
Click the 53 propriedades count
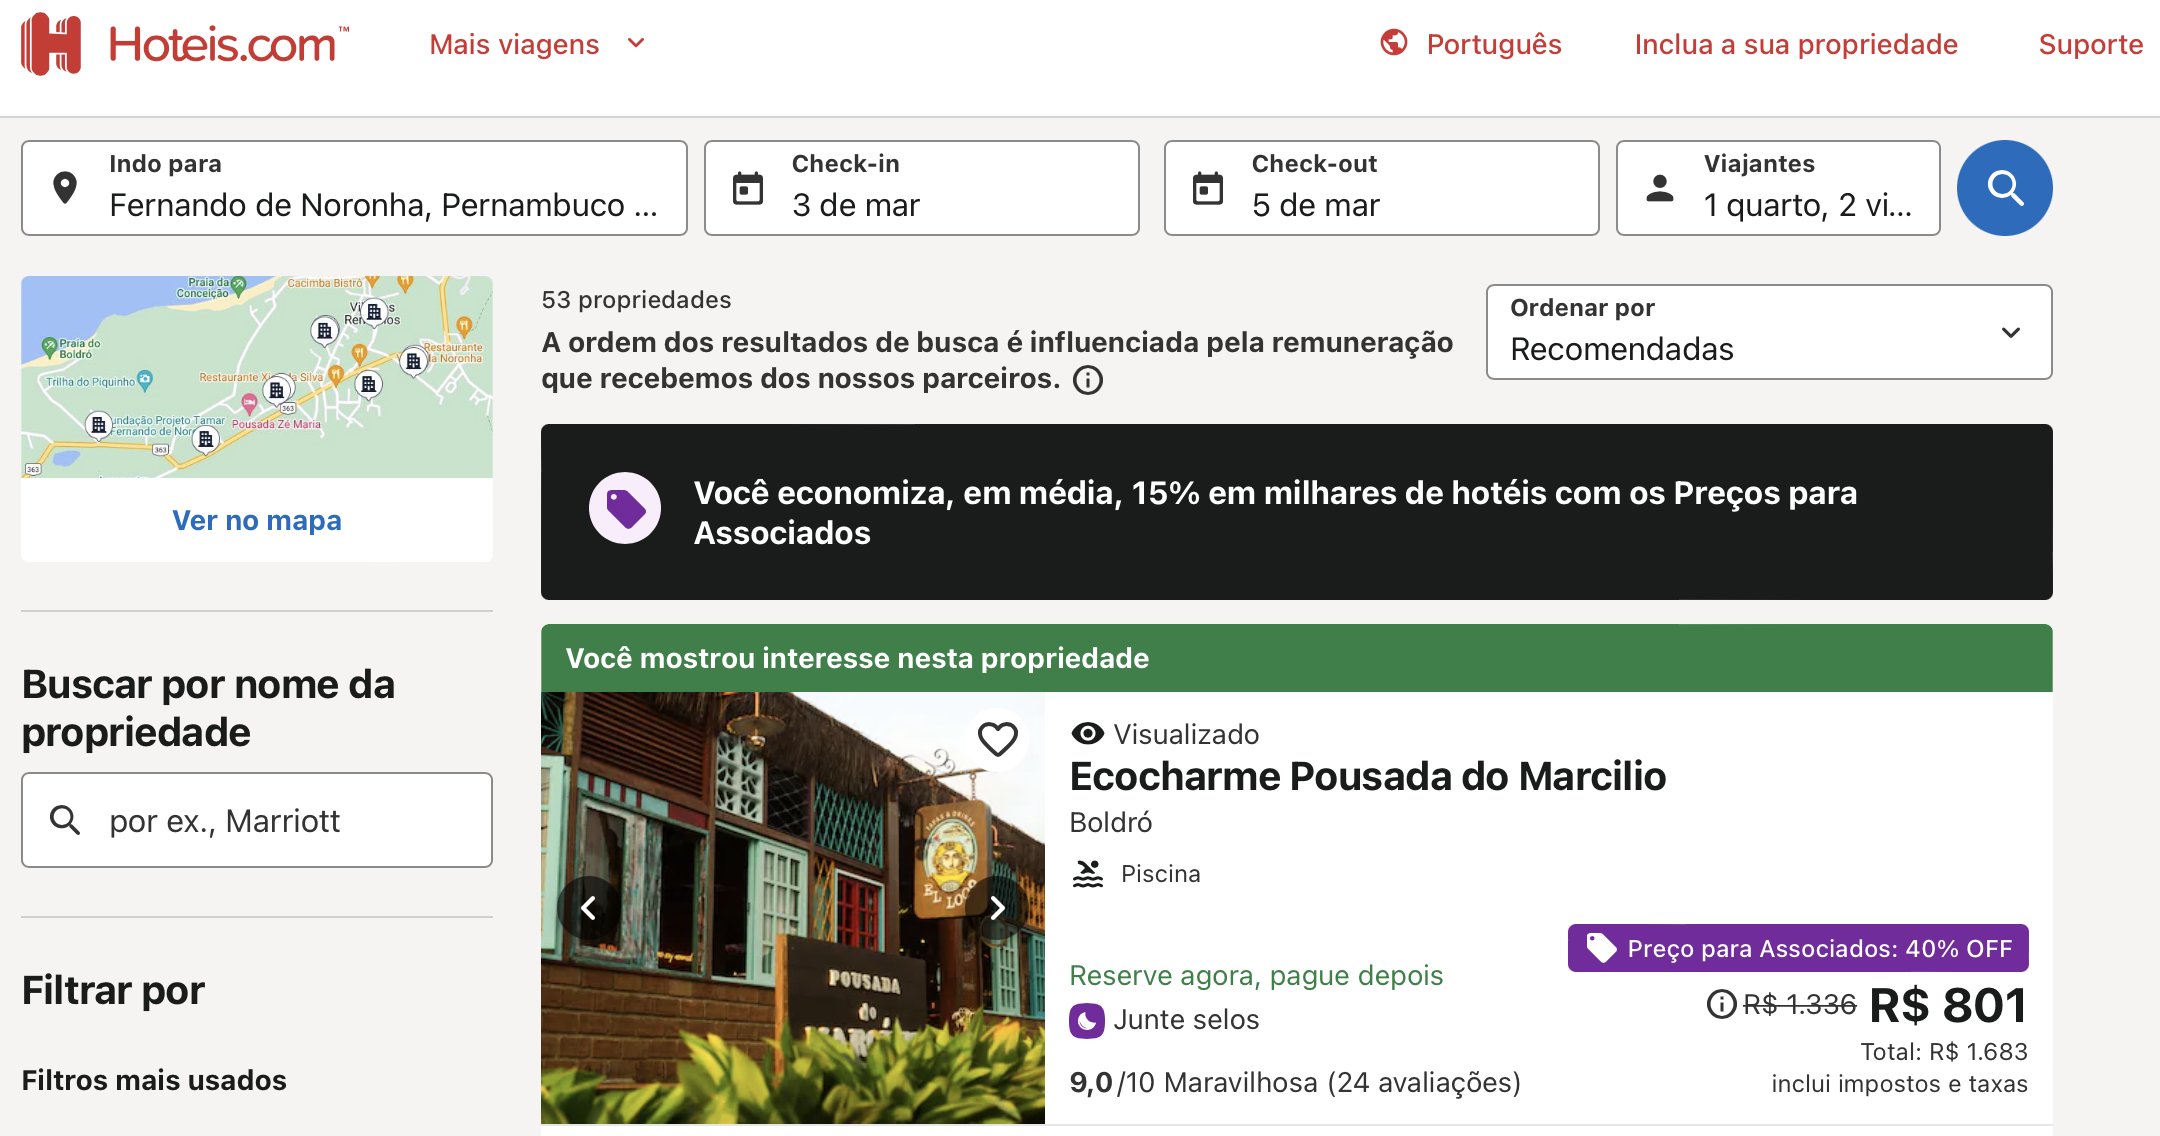tap(636, 300)
